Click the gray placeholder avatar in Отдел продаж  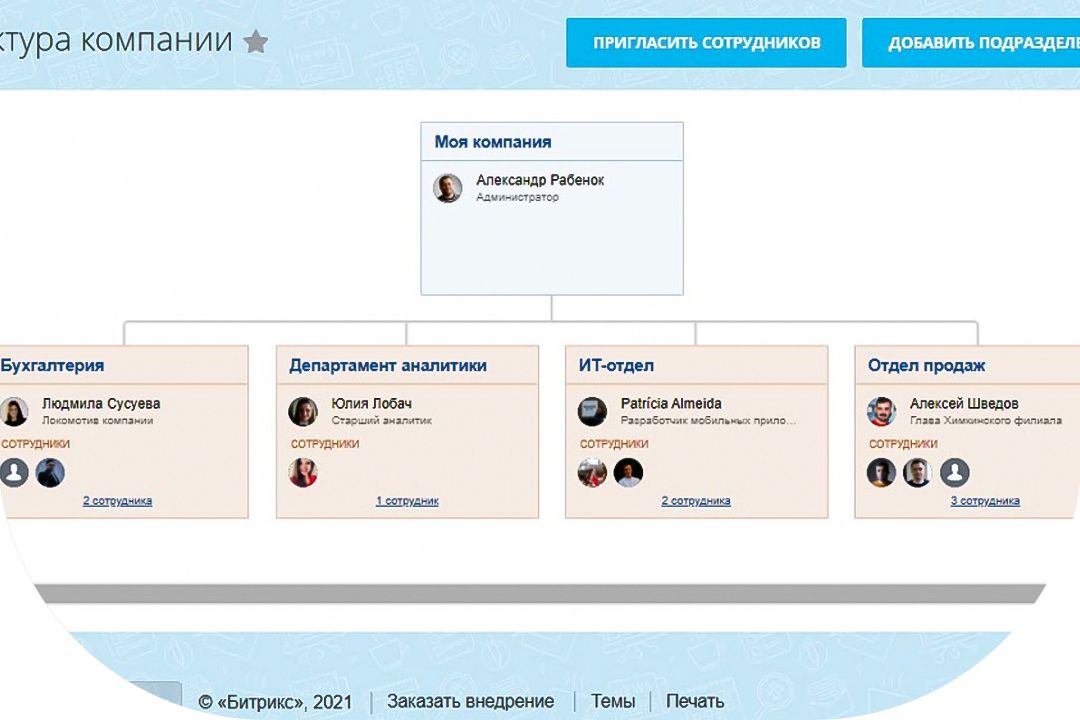pos(955,472)
